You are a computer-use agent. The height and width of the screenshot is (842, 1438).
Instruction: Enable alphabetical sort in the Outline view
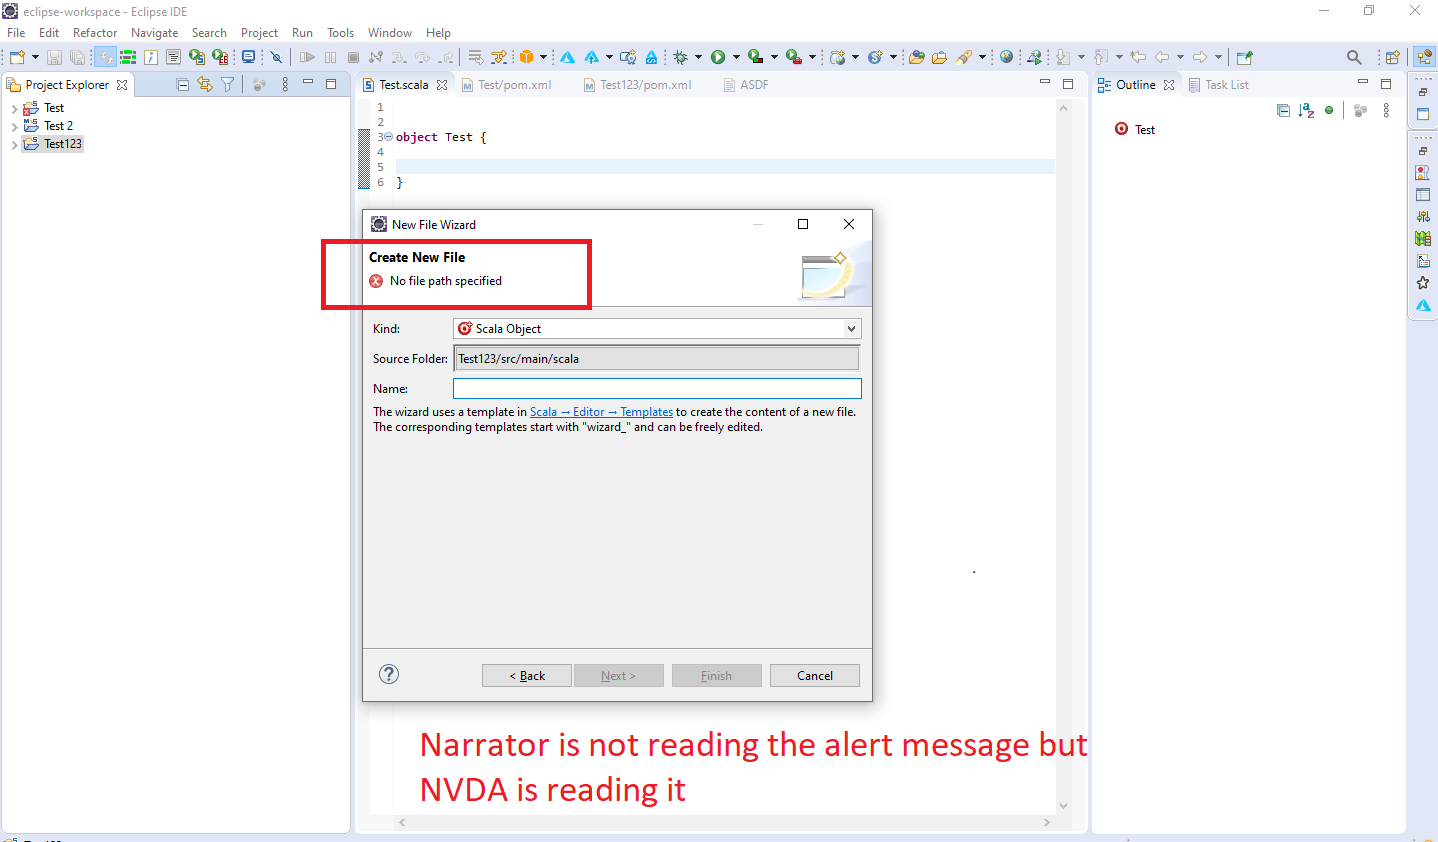coord(1305,110)
